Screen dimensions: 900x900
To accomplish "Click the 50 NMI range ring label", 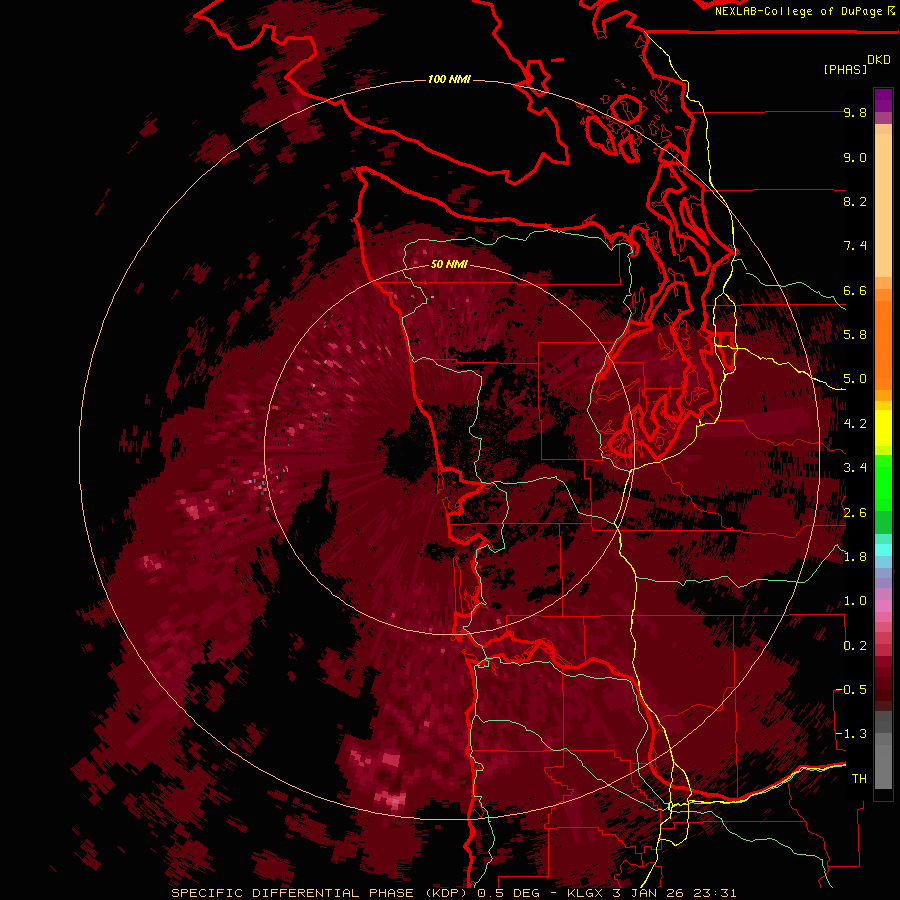I will 449,264.
